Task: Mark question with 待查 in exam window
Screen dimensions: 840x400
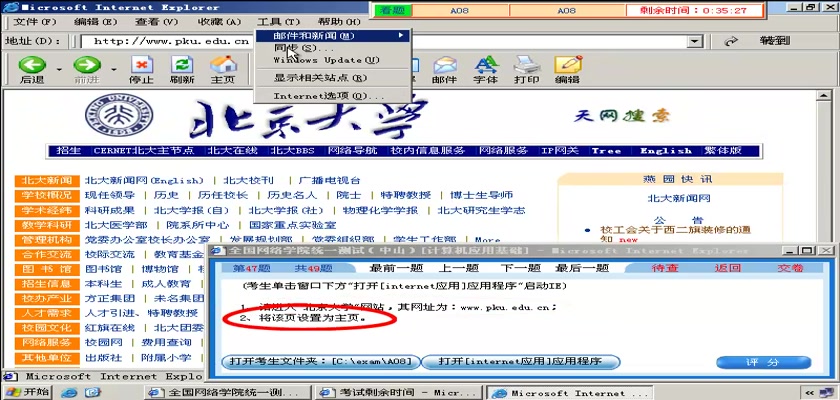Action: pos(665,268)
